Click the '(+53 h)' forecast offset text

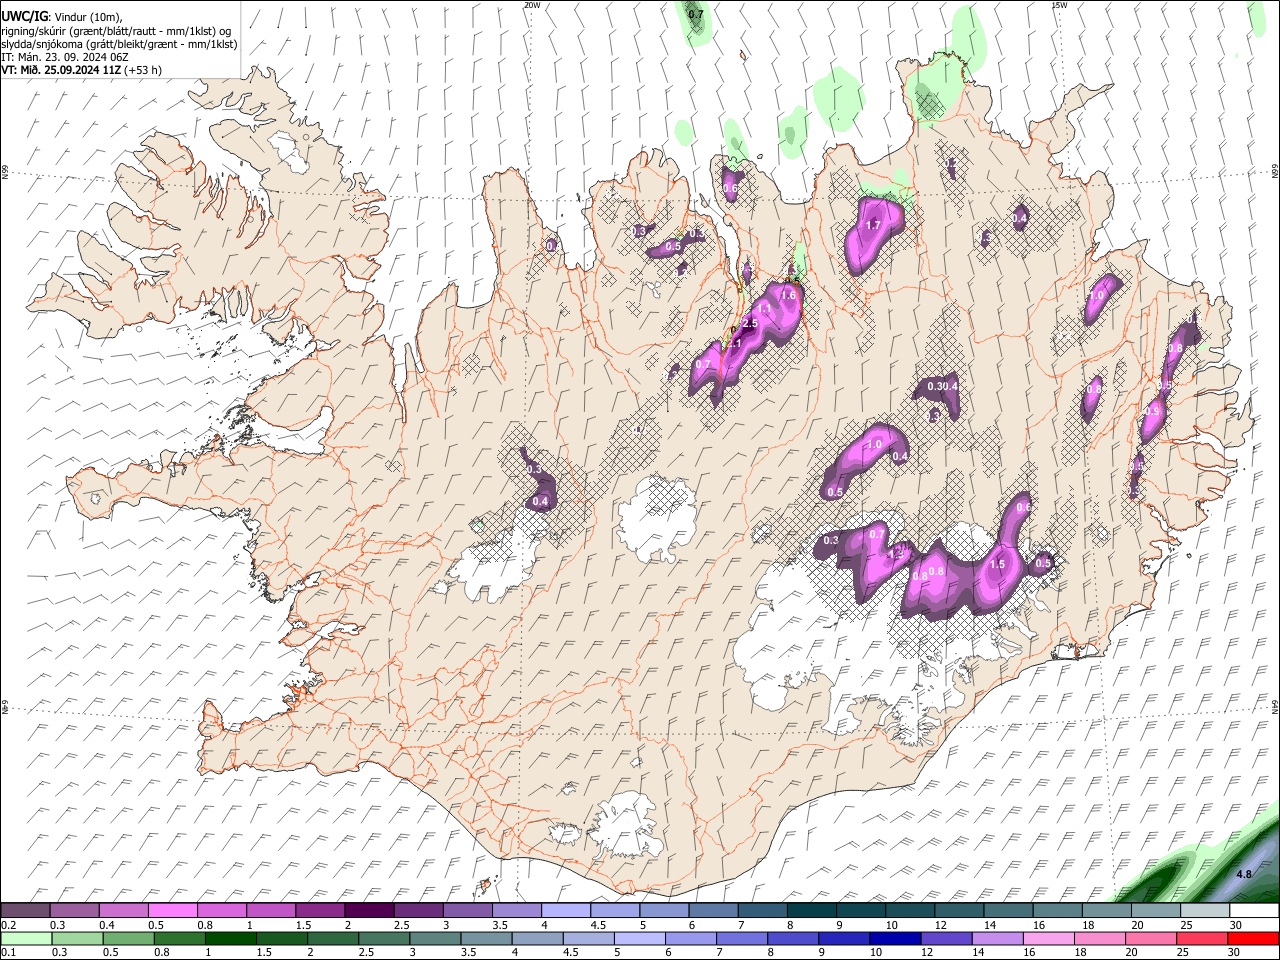coord(143,70)
